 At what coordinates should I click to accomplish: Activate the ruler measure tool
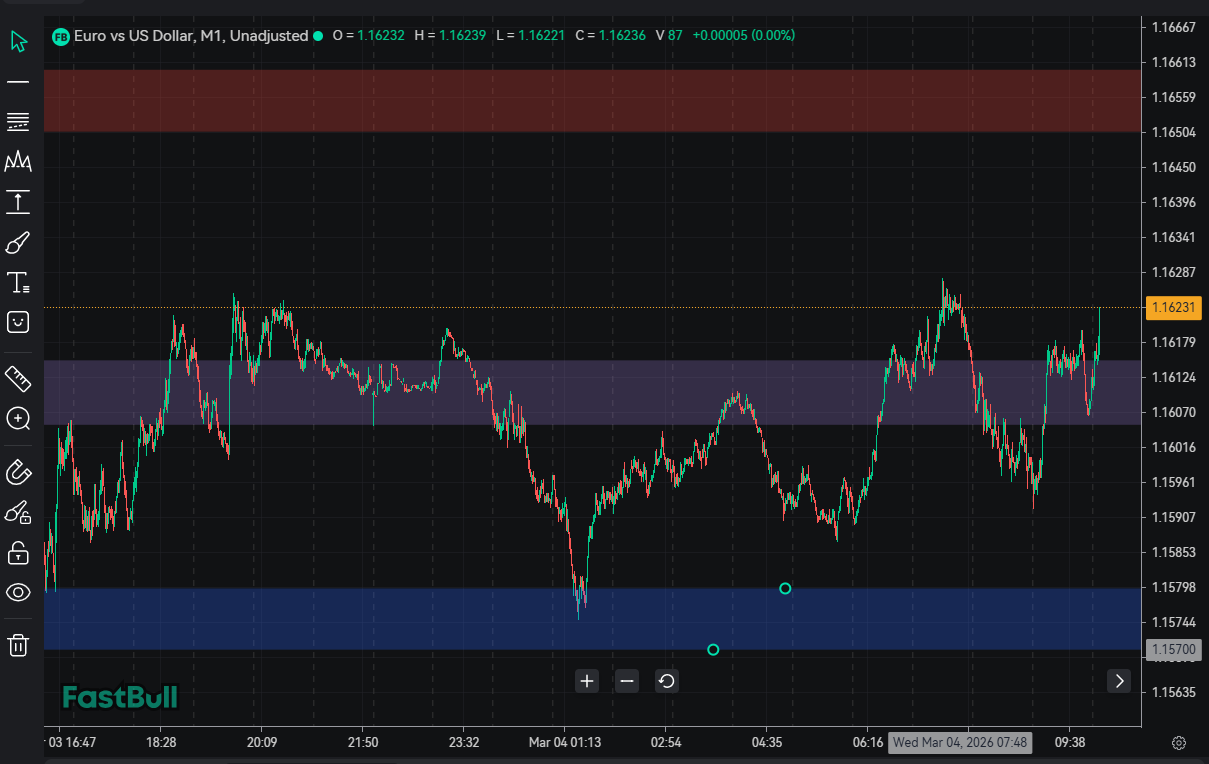click(x=18, y=378)
